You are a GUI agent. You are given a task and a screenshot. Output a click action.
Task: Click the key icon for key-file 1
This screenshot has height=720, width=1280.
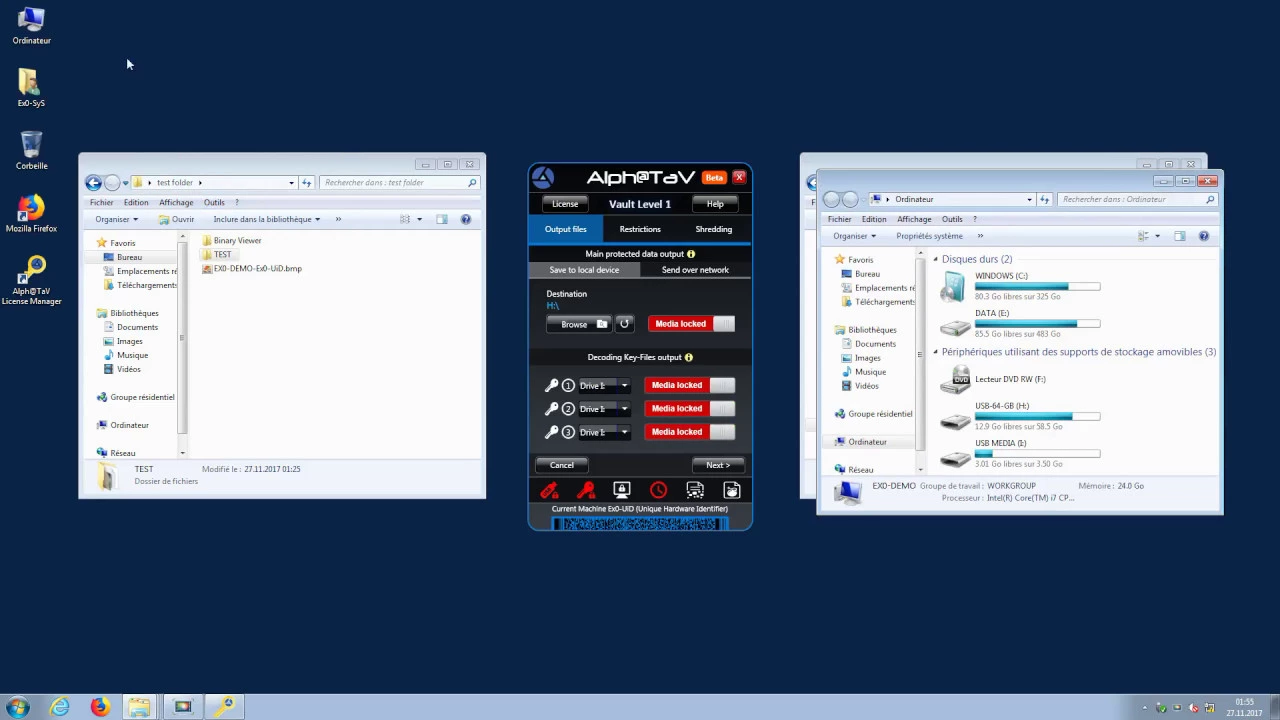551,385
